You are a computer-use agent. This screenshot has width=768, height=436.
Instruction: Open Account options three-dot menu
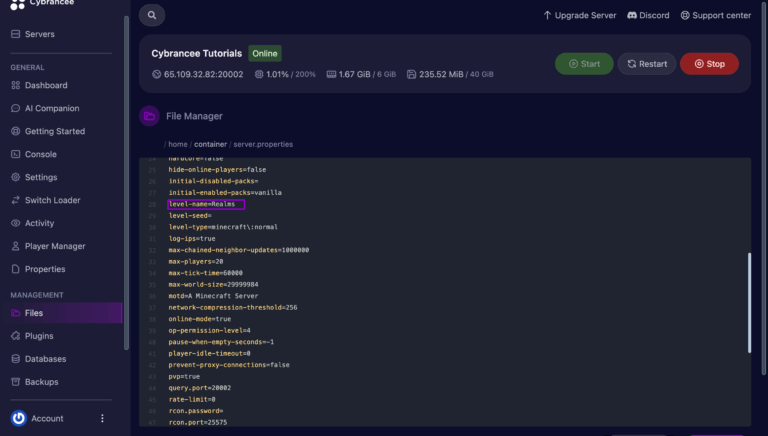click(x=102, y=418)
